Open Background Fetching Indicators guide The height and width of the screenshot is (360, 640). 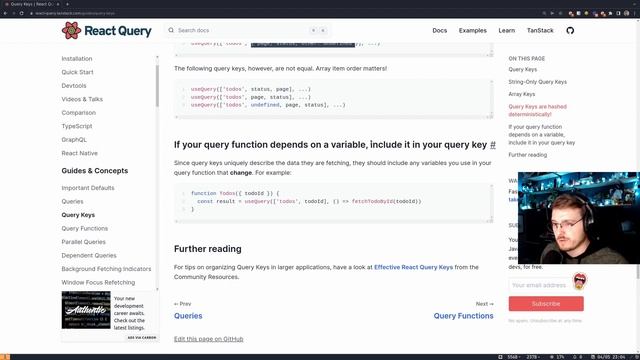[106, 269]
